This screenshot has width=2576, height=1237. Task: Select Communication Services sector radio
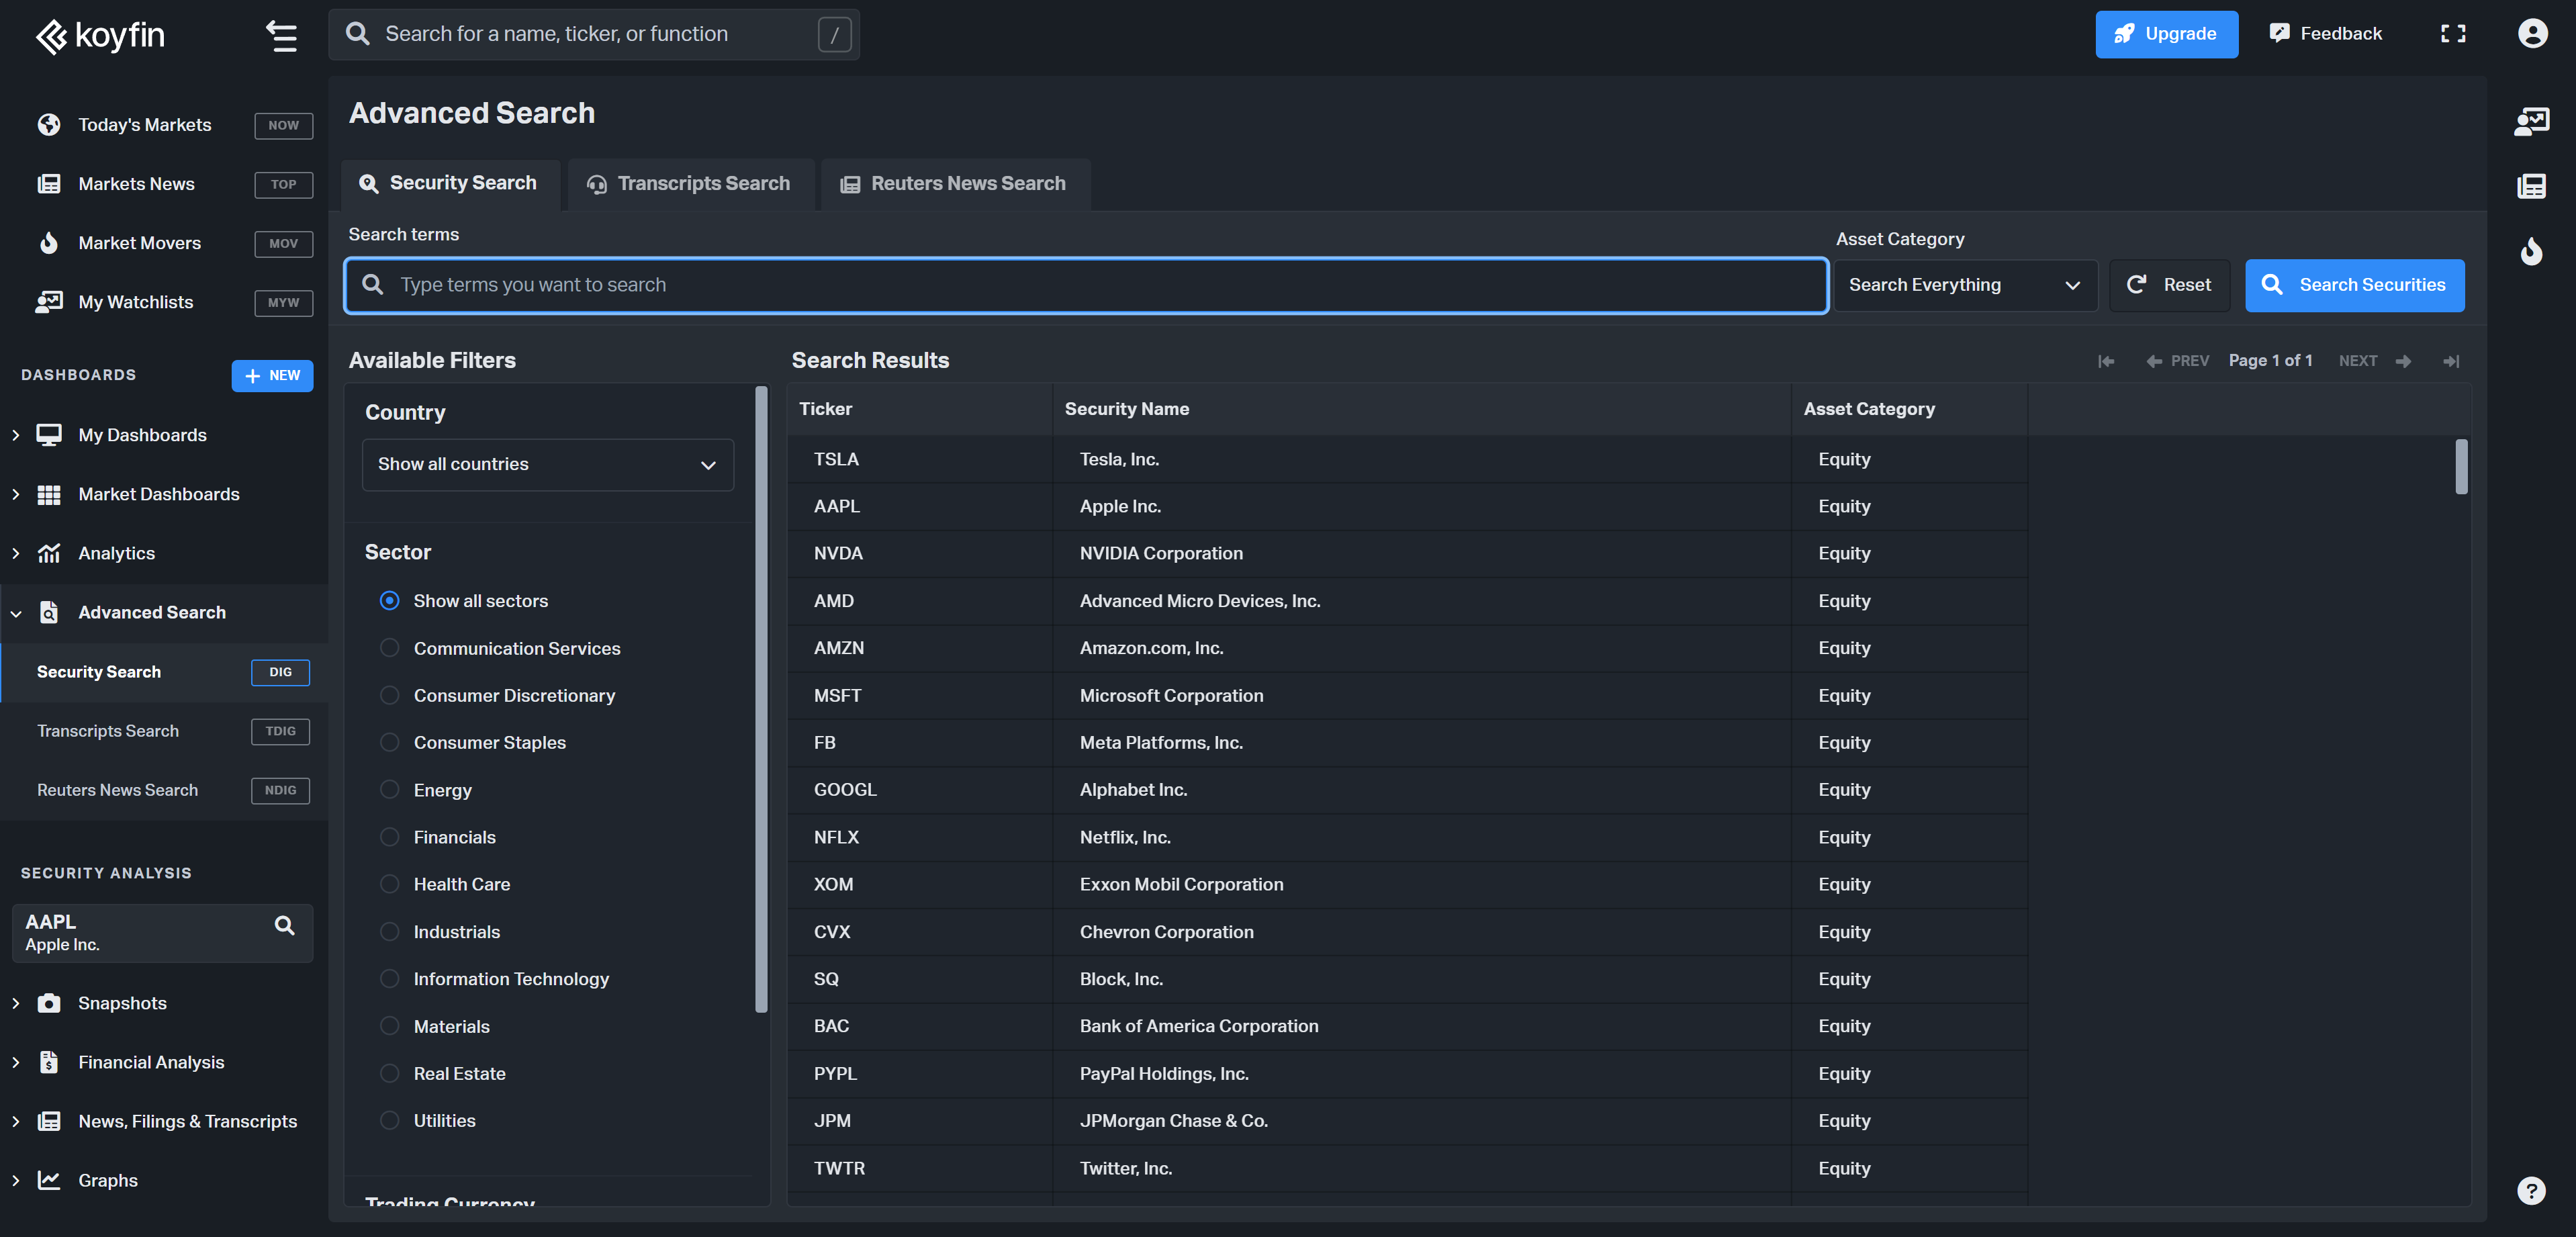(x=389, y=648)
